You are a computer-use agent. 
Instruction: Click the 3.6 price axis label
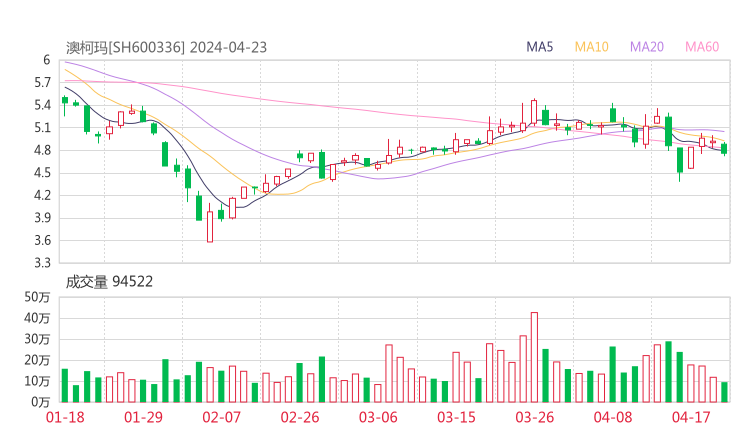[x=42, y=240]
